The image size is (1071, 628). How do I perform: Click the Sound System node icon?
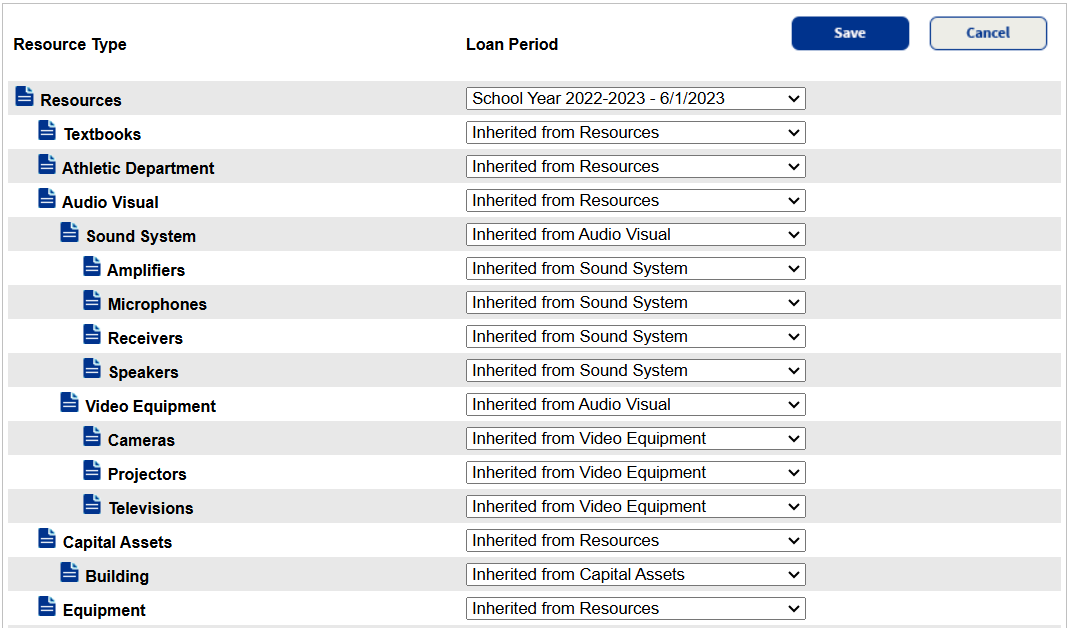[x=69, y=230]
